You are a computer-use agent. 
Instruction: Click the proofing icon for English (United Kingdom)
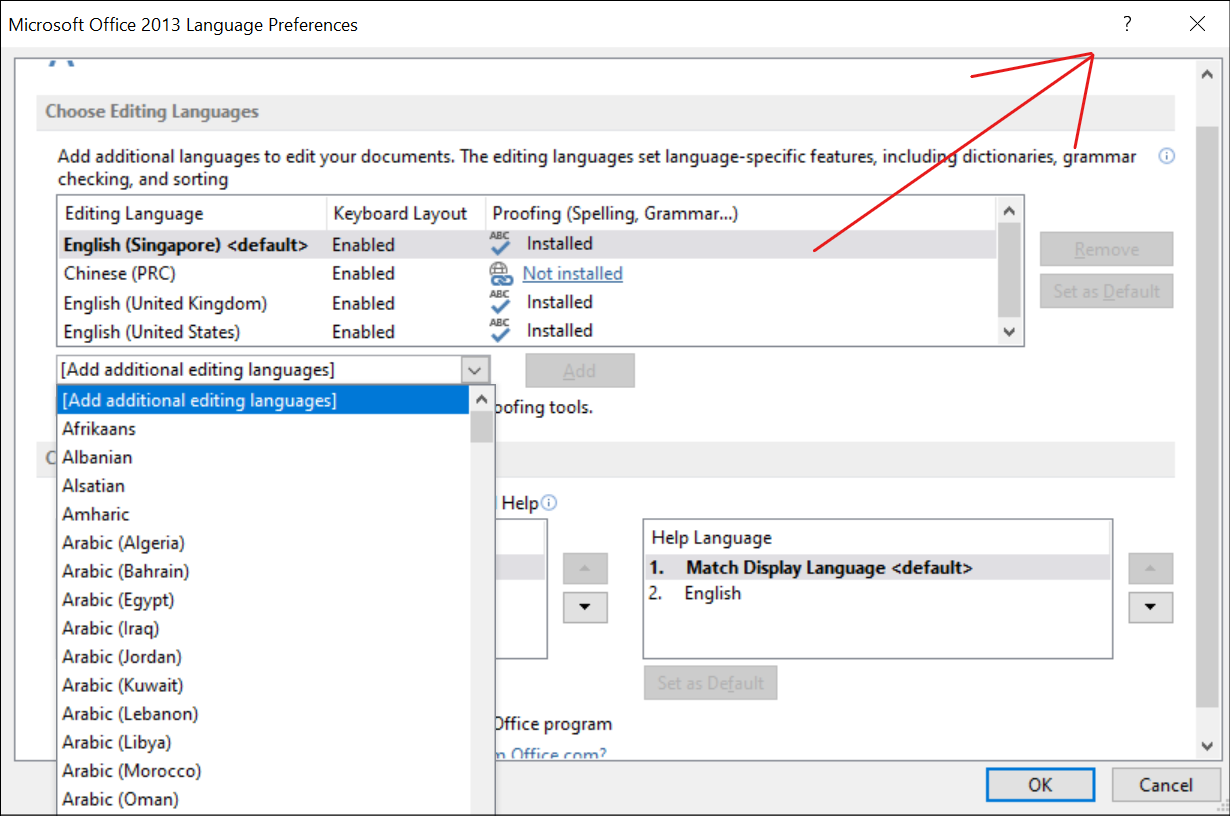coord(500,302)
